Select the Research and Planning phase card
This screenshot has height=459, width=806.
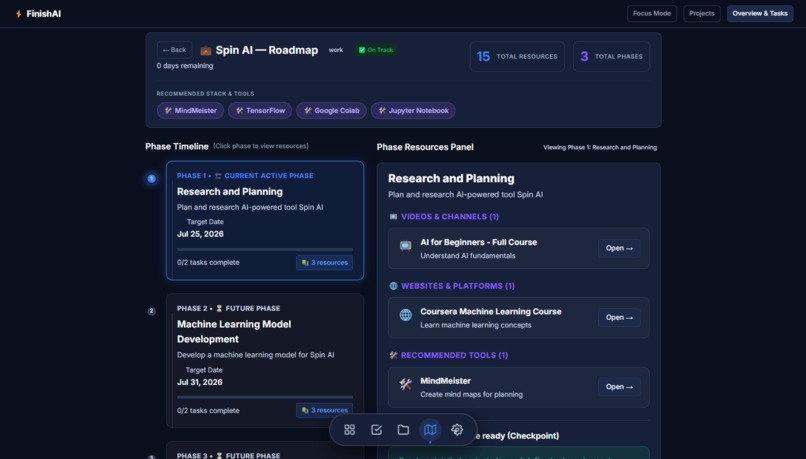[x=265, y=221]
